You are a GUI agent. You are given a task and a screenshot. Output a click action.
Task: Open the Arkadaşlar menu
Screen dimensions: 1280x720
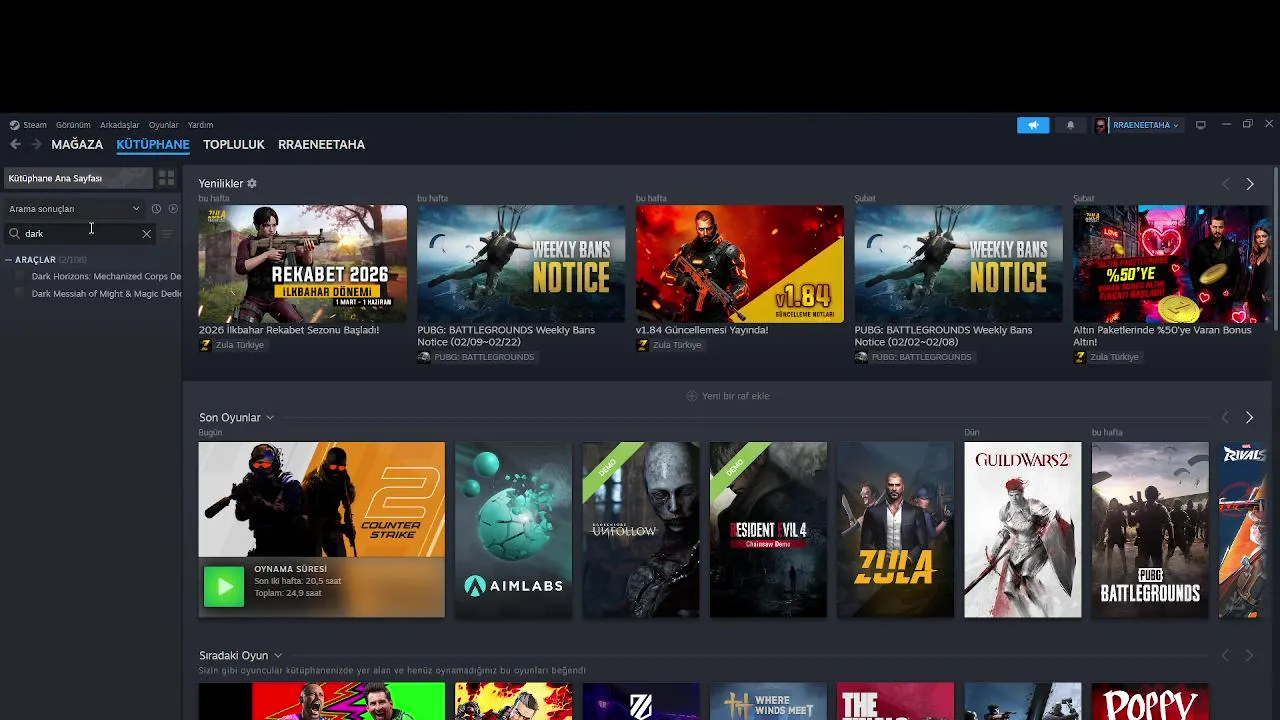point(119,125)
